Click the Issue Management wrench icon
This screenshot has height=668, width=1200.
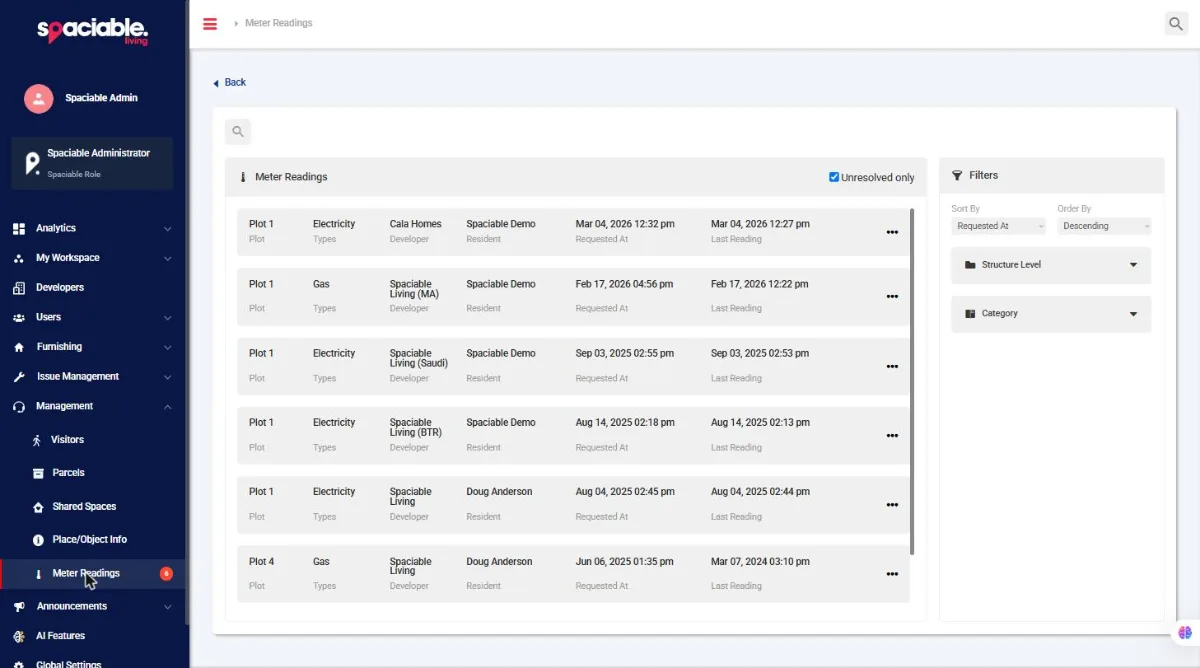click(19, 377)
